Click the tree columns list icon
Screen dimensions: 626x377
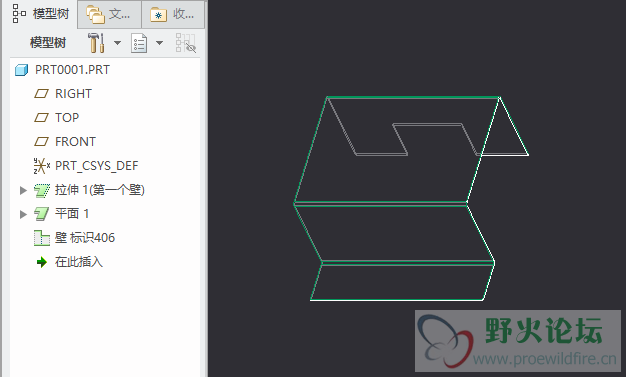coord(139,43)
